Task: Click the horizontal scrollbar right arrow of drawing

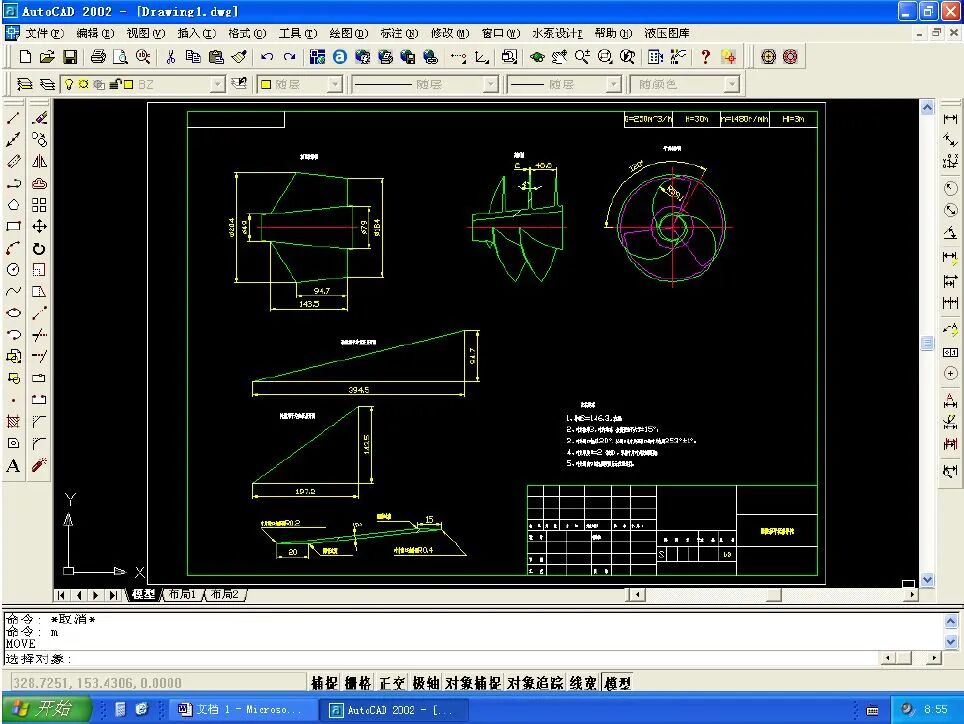Action: click(x=912, y=594)
